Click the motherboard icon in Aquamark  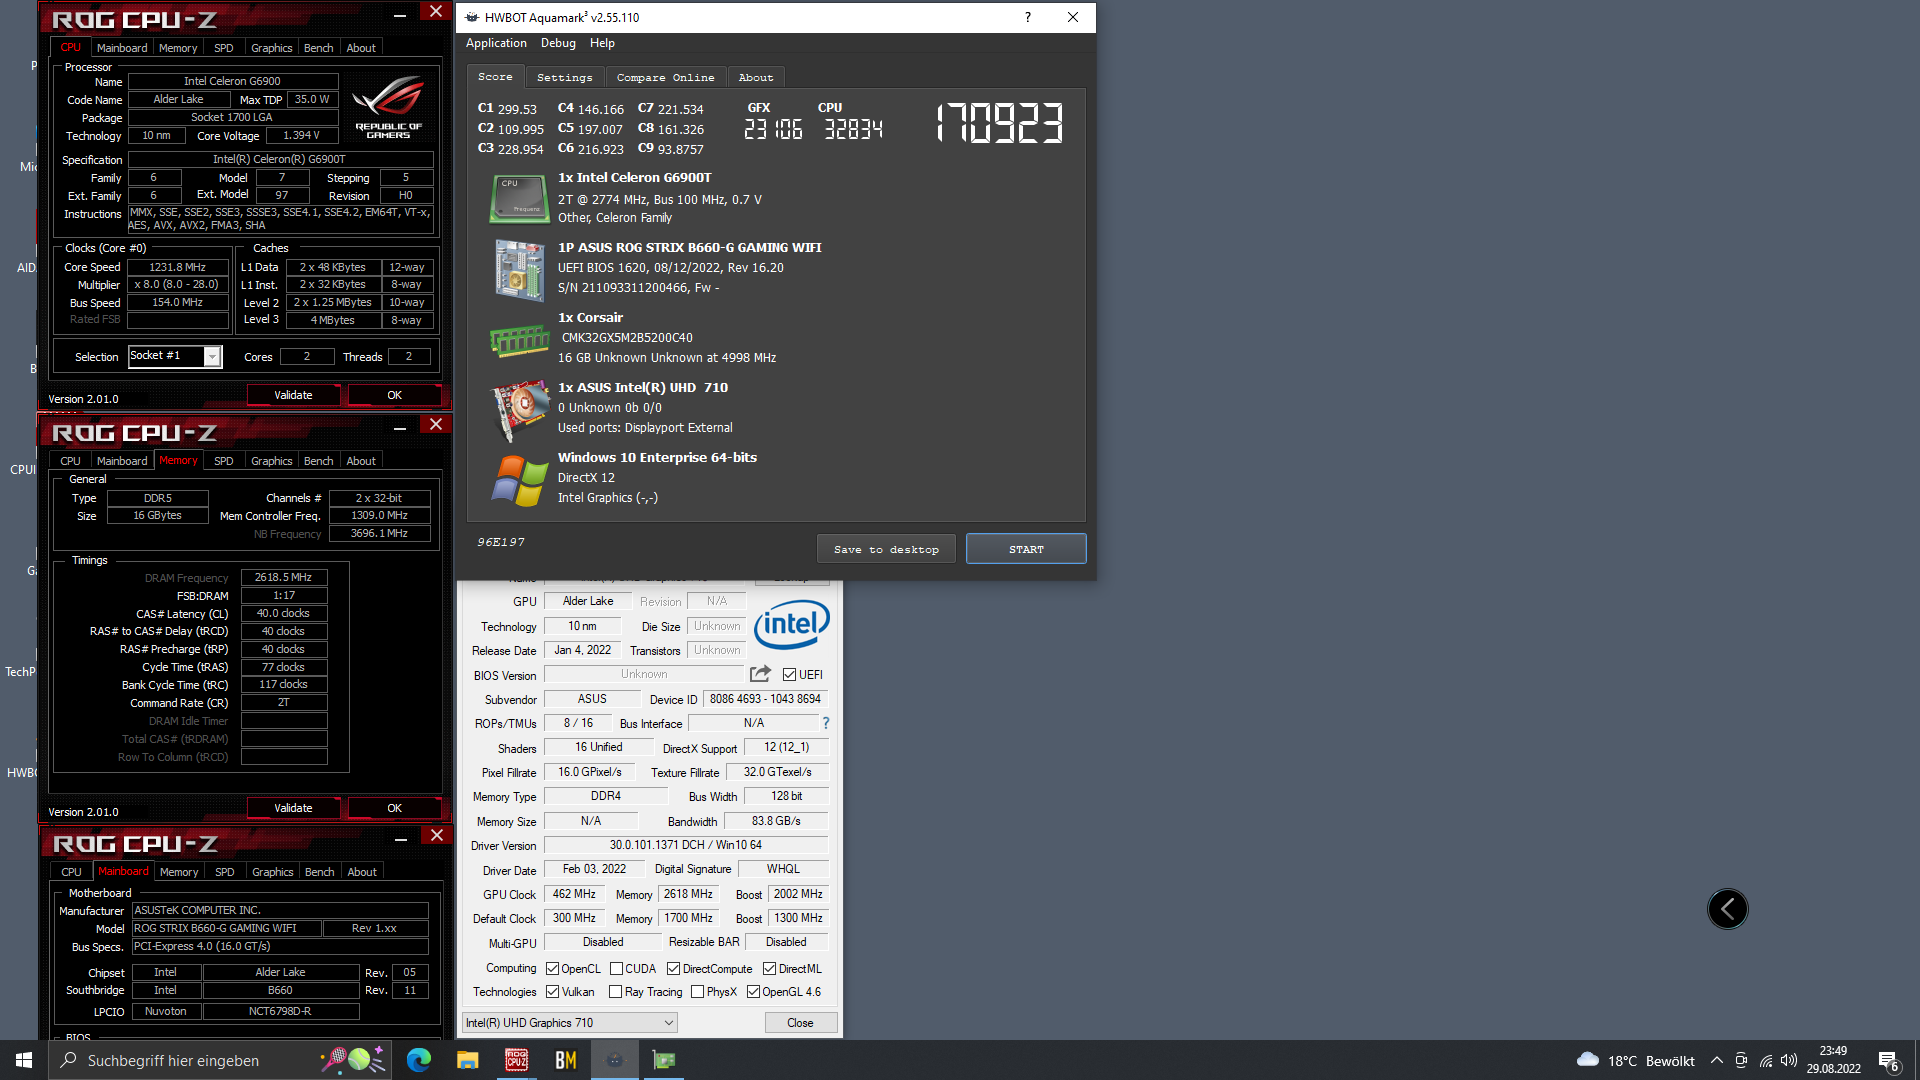519,269
